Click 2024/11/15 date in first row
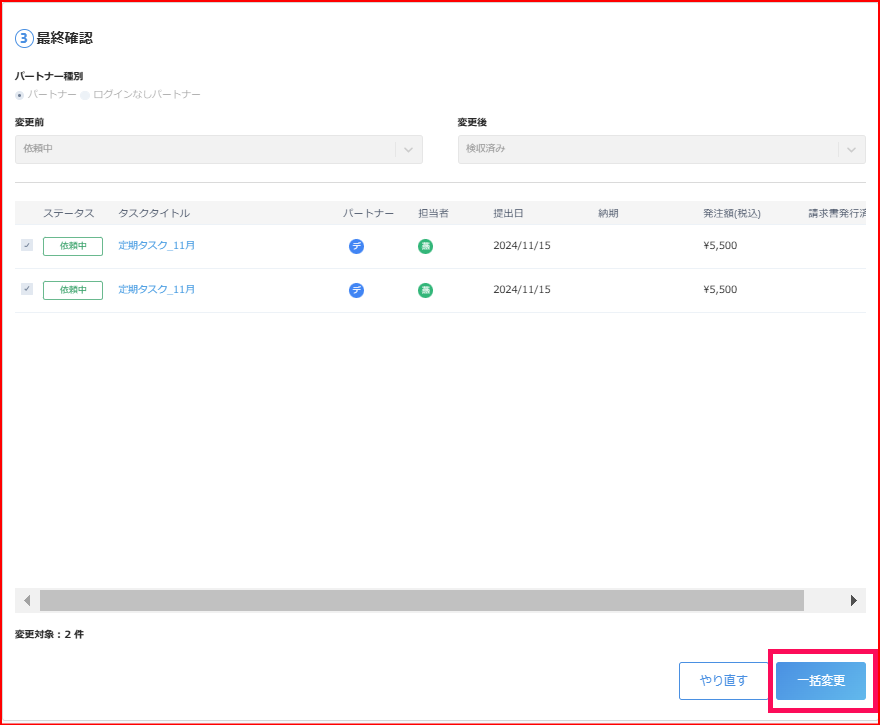 pyautogui.click(x=522, y=245)
